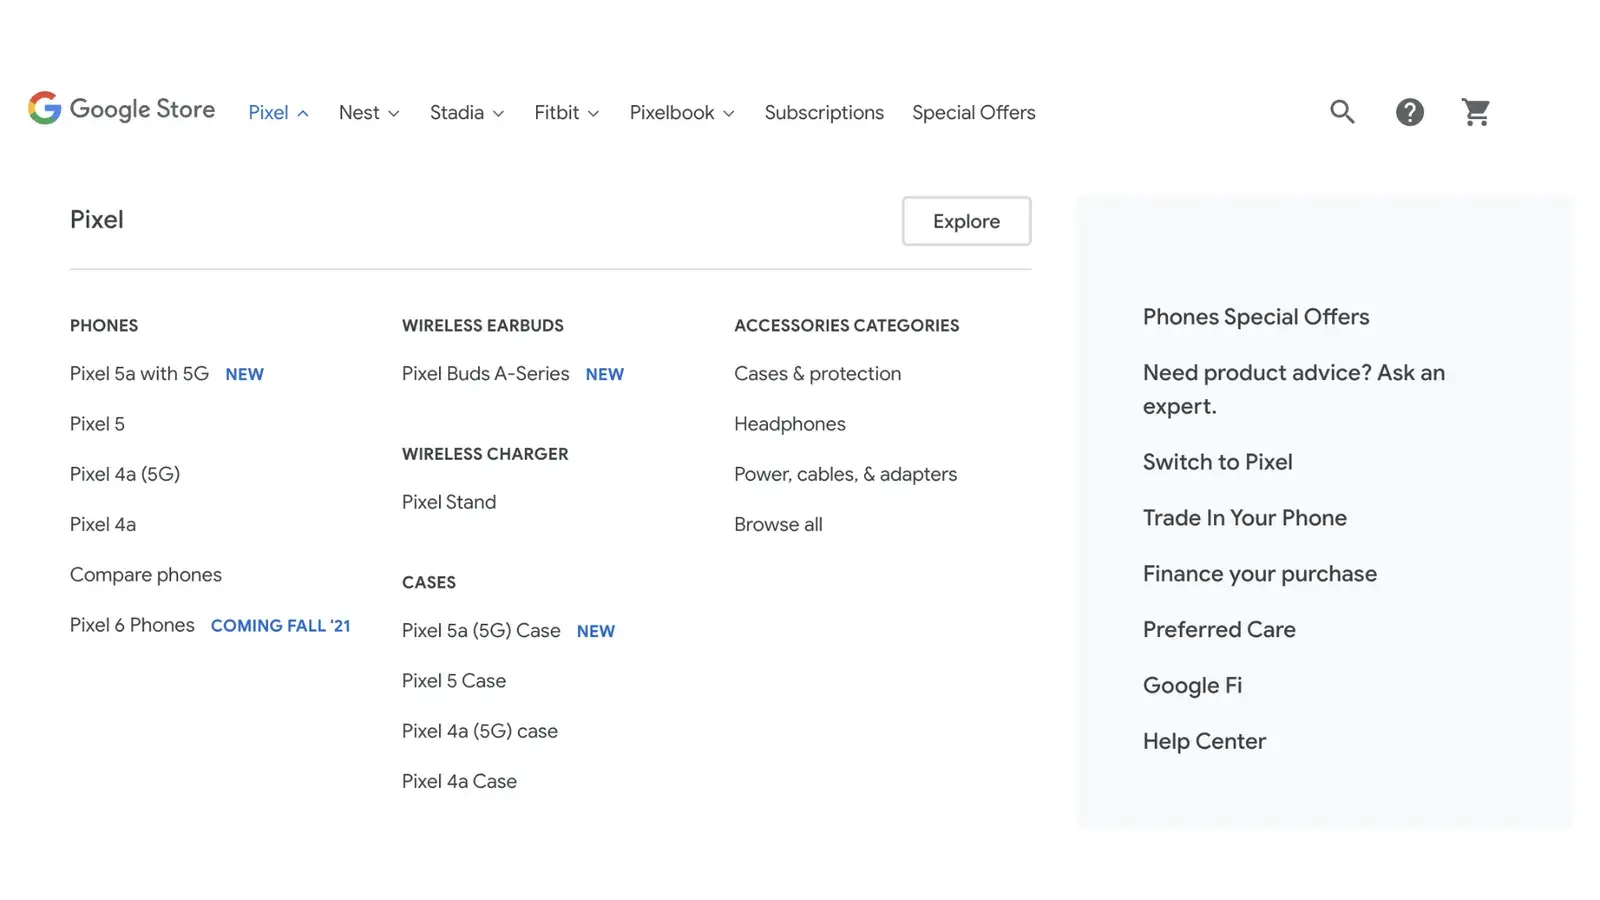1600x900 pixels.
Task: Open Help Center link
Action: 1204,742
